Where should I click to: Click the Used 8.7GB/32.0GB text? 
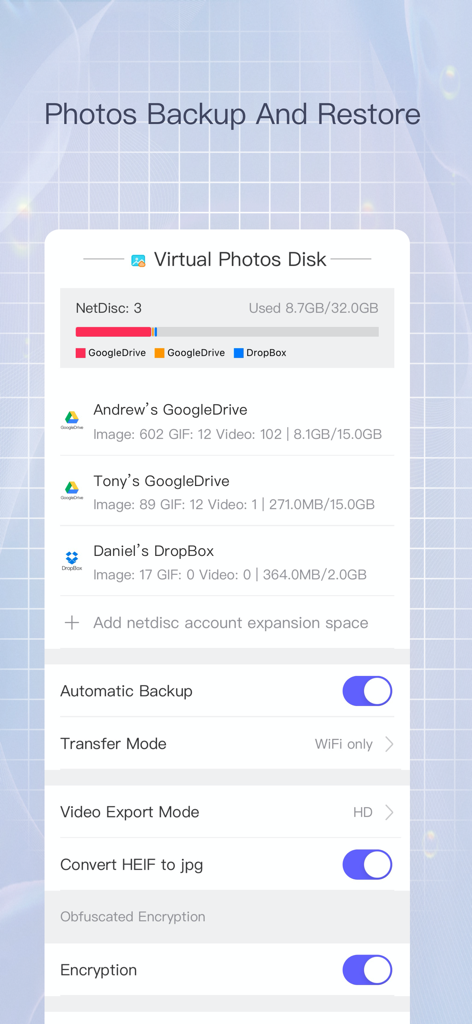(313, 308)
